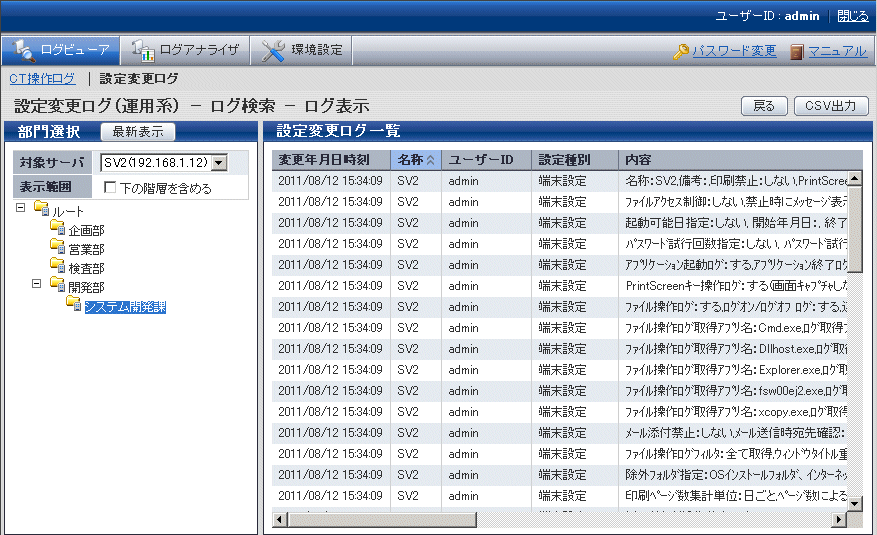Open the CT操作ログ tab link

tap(42, 78)
